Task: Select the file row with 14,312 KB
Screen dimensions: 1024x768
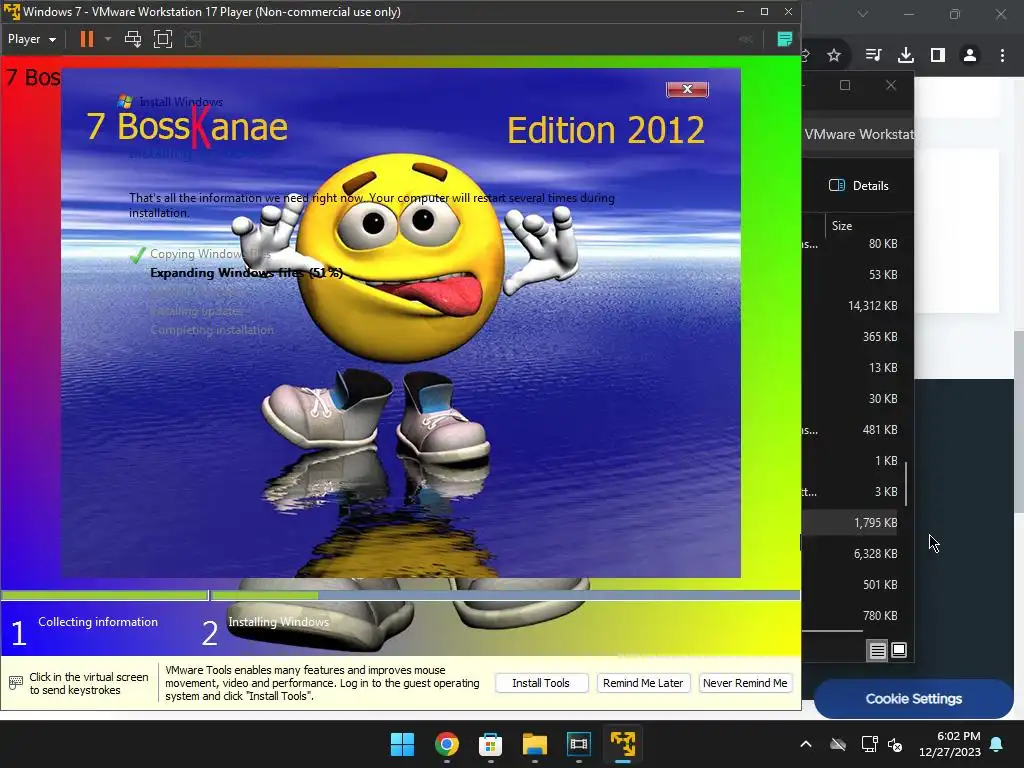Action: click(852, 306)
